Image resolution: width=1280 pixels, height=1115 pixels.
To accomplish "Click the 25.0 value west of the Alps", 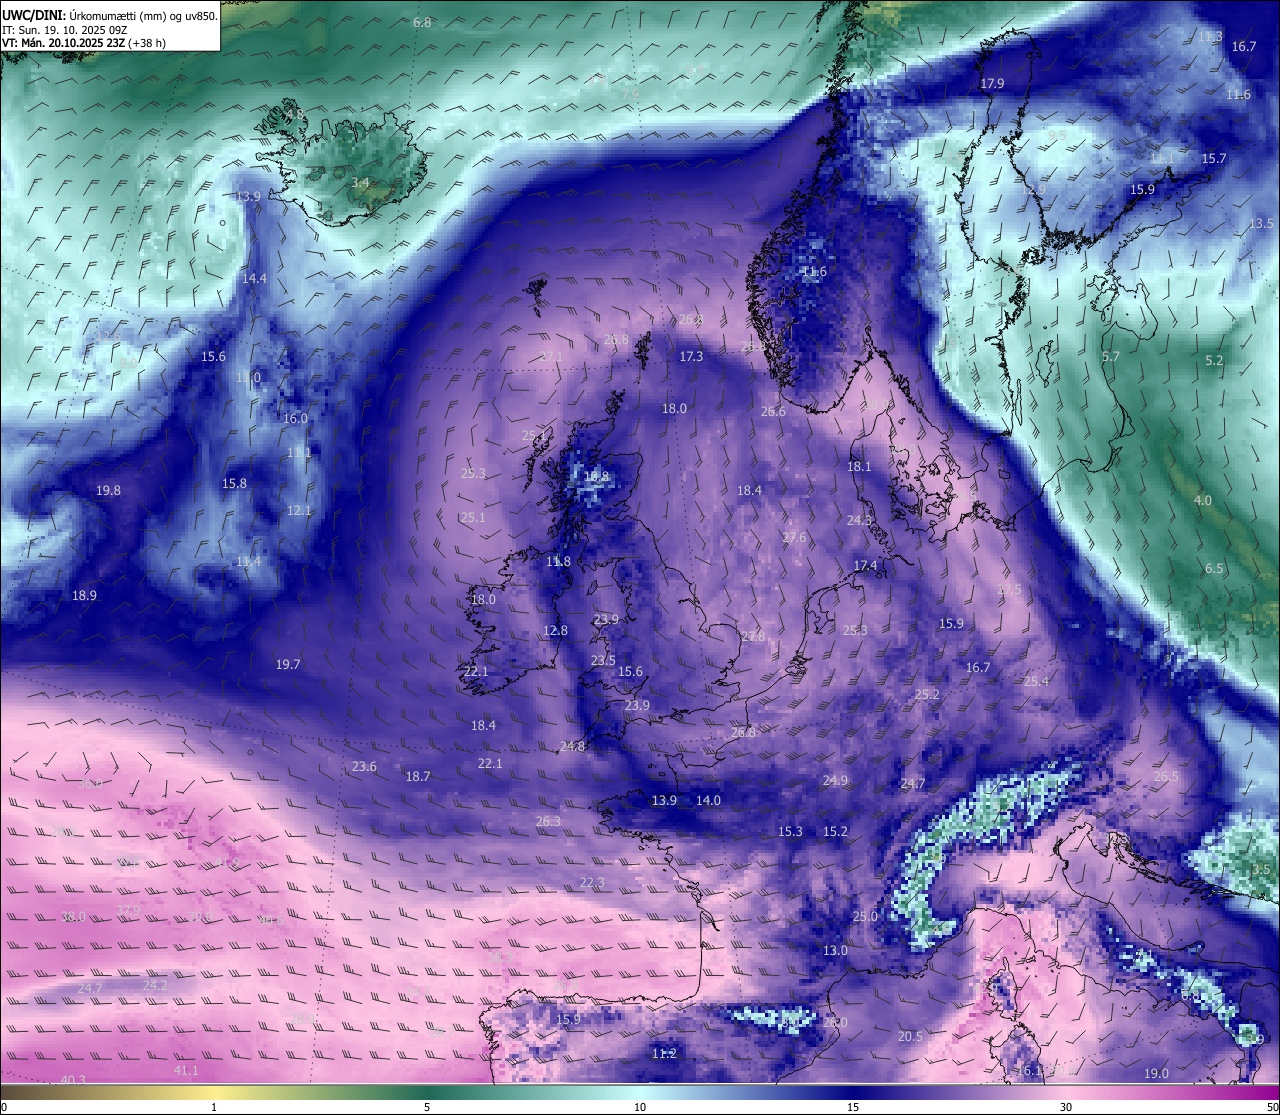I will pyautogui.click(x=865, y=917).
